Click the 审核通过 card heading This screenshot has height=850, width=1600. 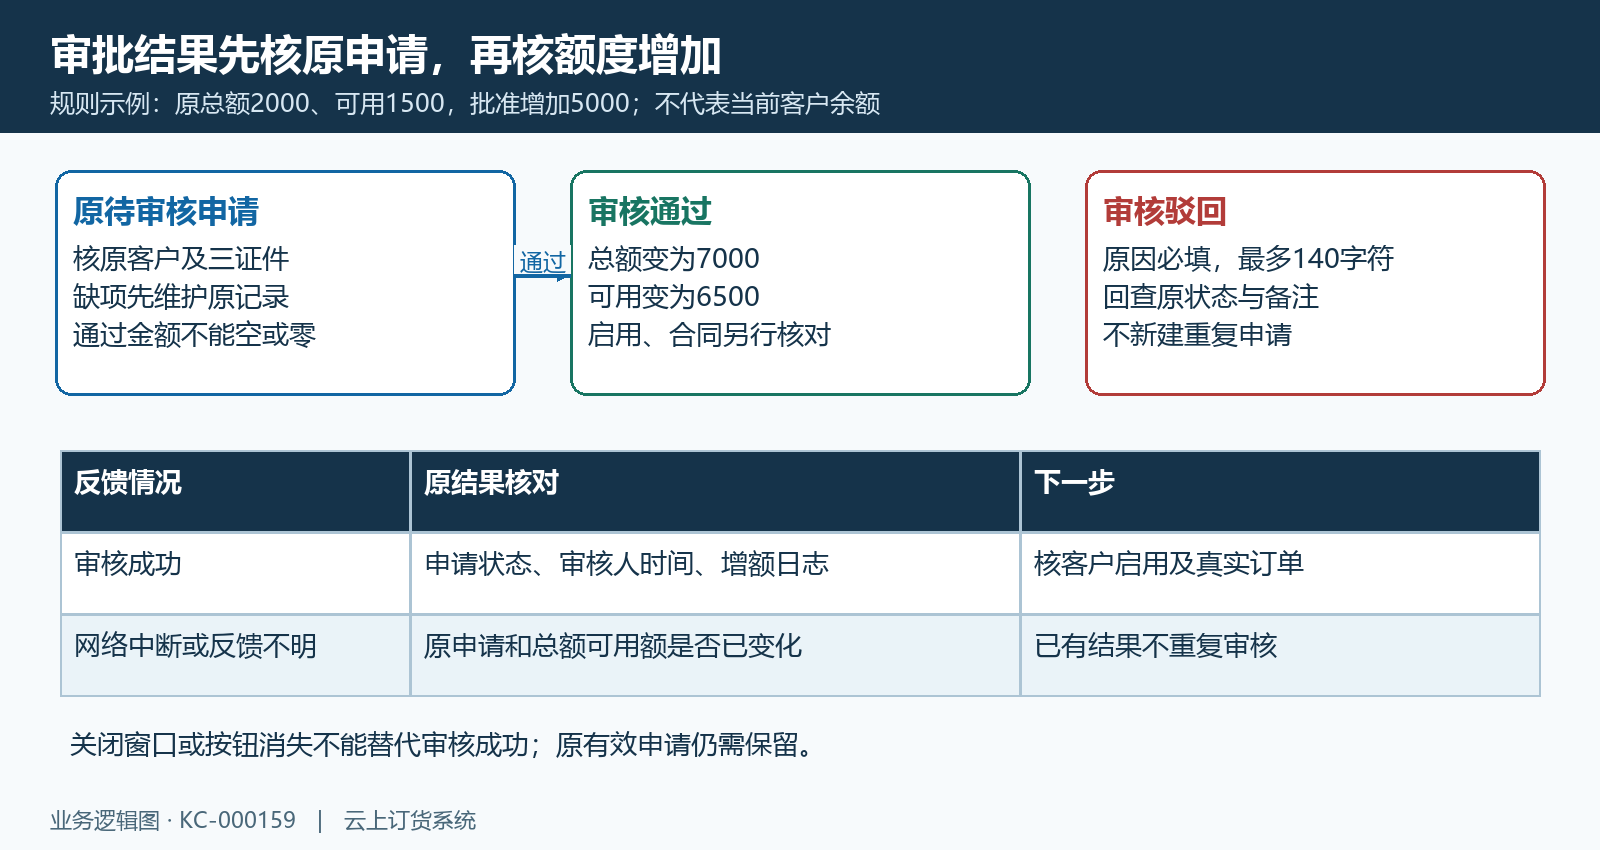tap(650, 211)
